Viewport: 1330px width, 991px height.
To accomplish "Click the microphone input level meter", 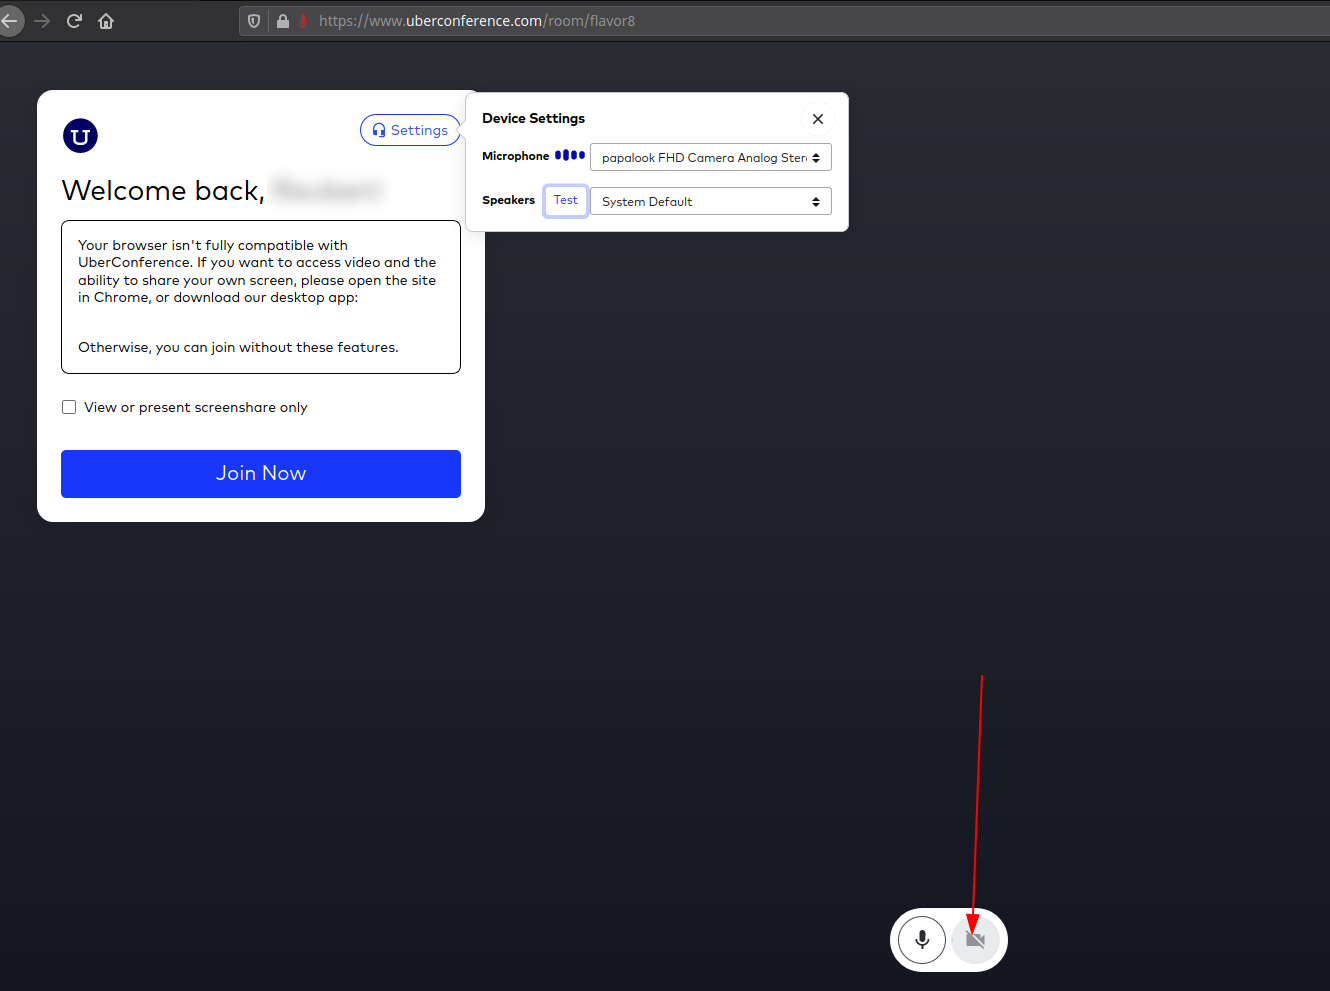I will [569, 155].
